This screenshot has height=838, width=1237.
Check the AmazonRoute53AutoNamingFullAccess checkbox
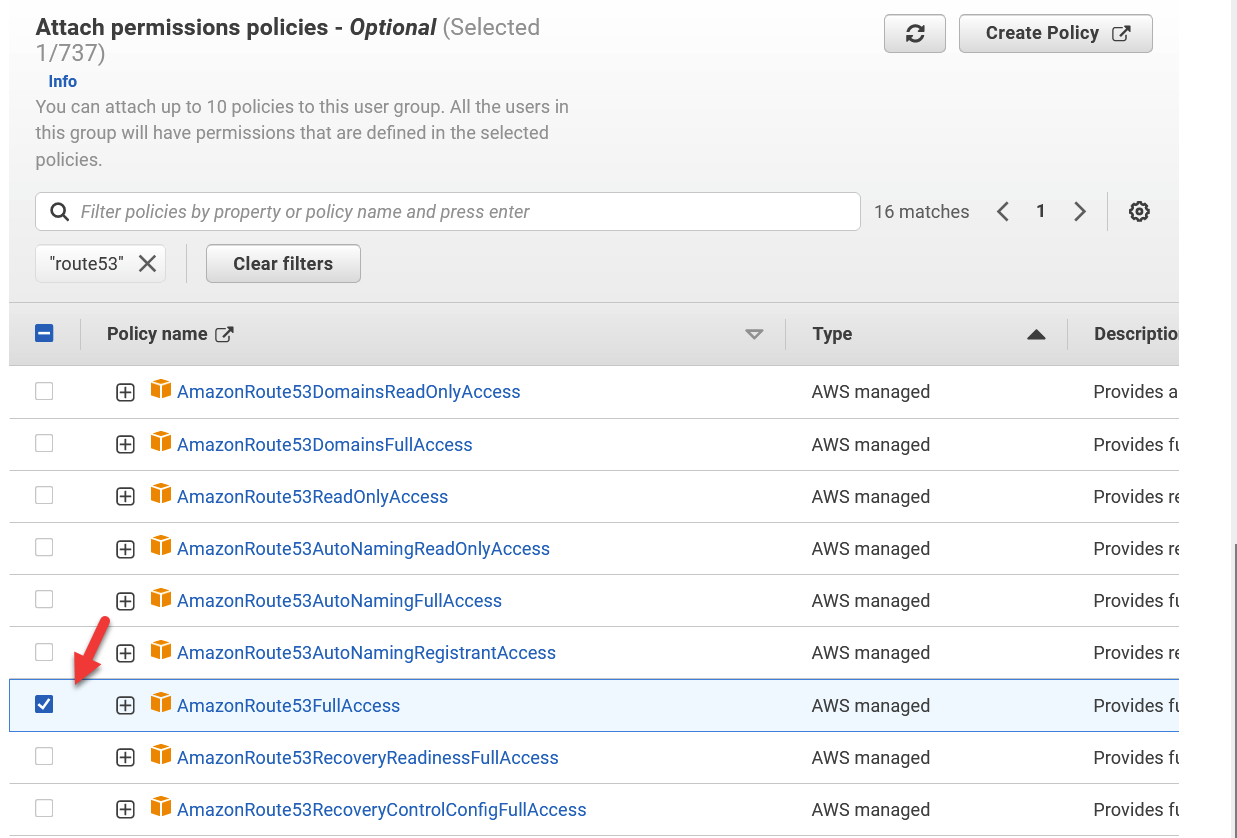coord(44,599)
